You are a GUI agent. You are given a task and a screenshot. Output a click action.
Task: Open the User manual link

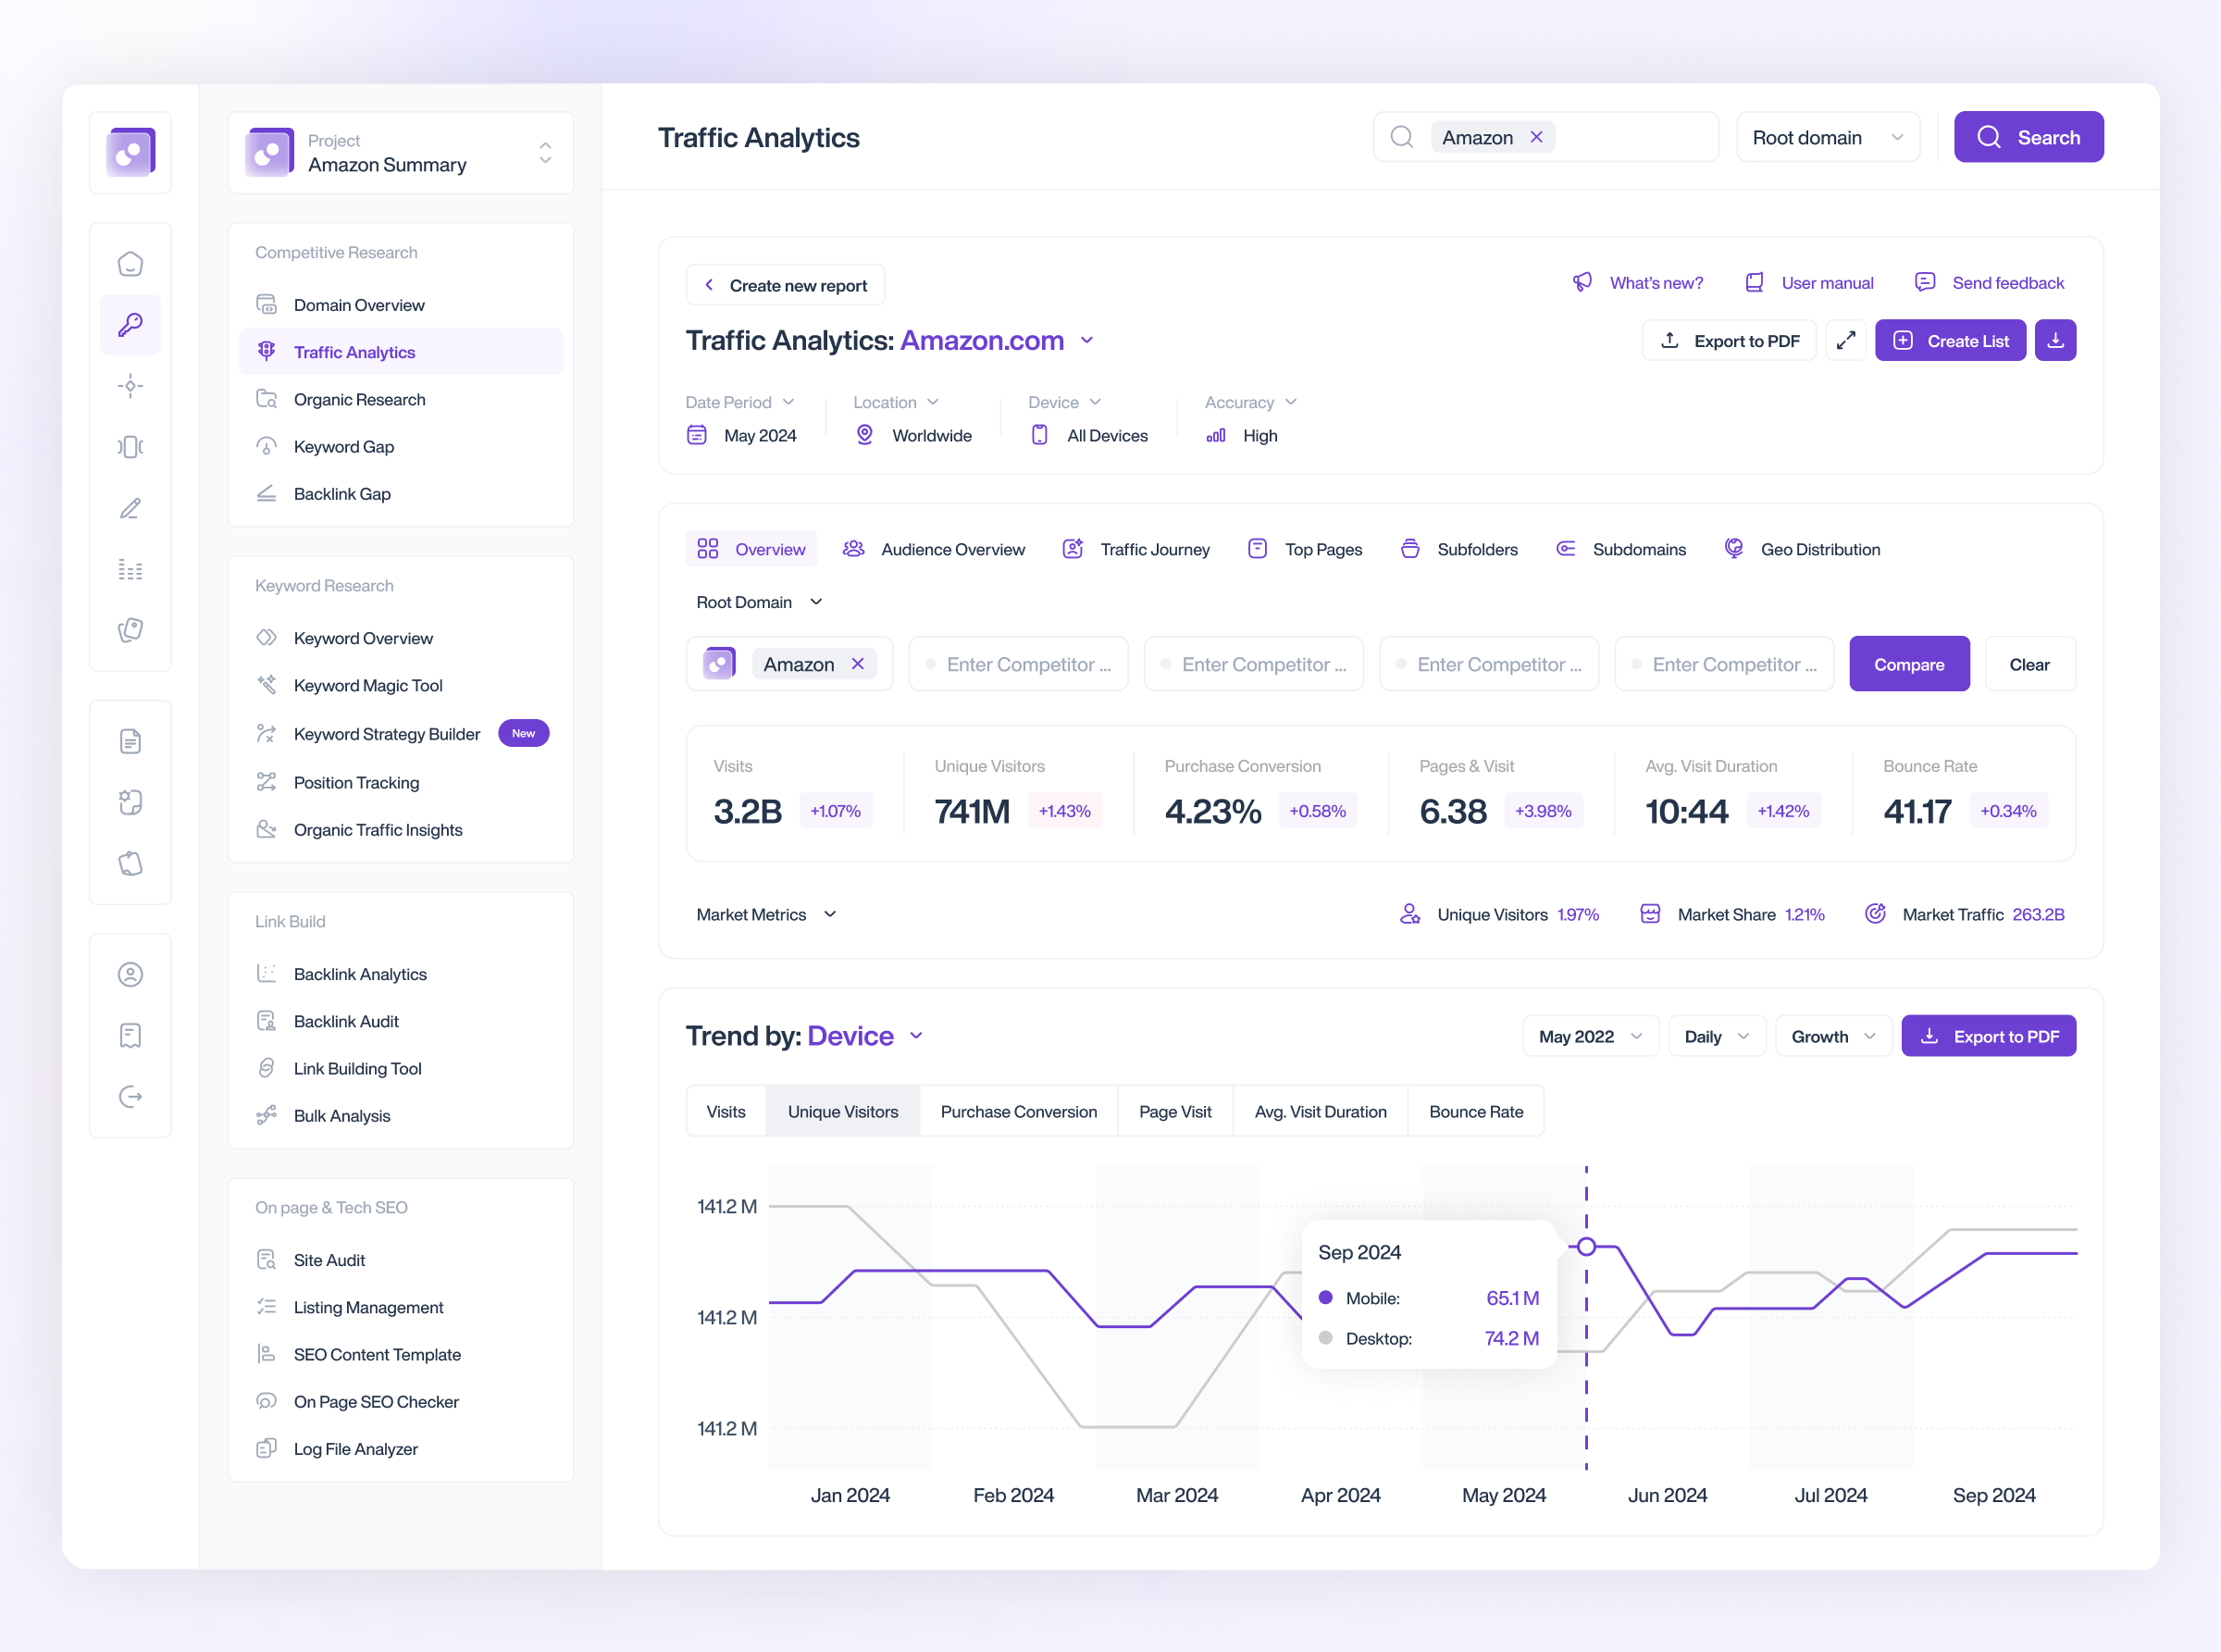tap(1810, 283)
